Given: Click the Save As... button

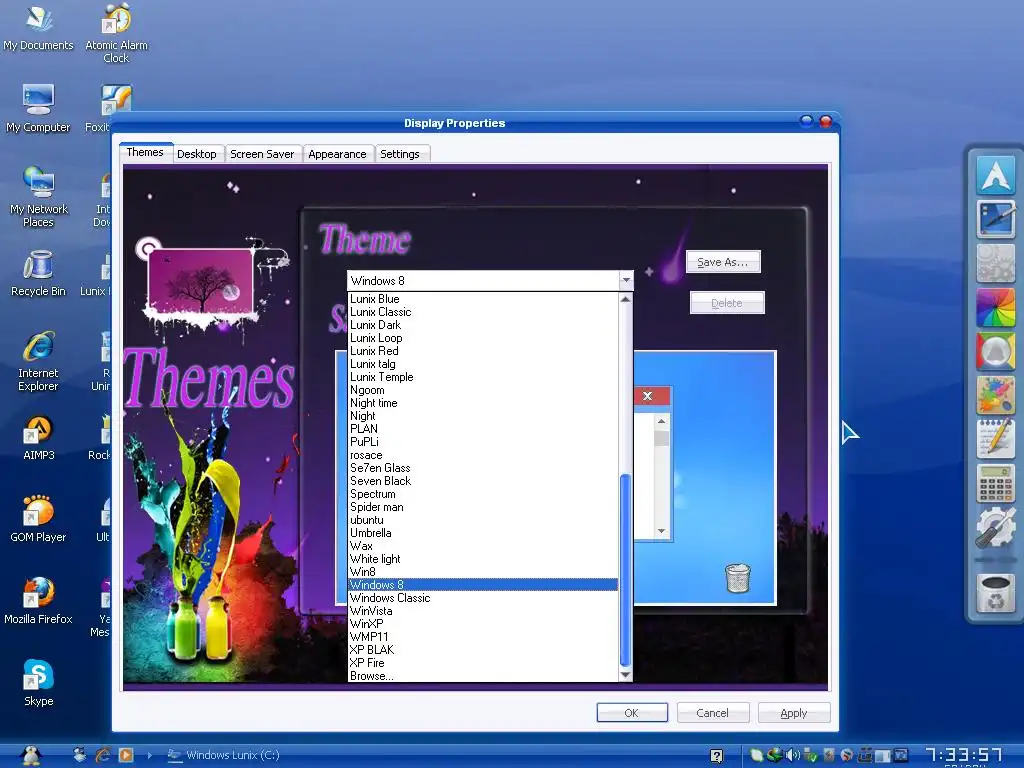Looking at the screenshot, I should [x=723, y=262].
